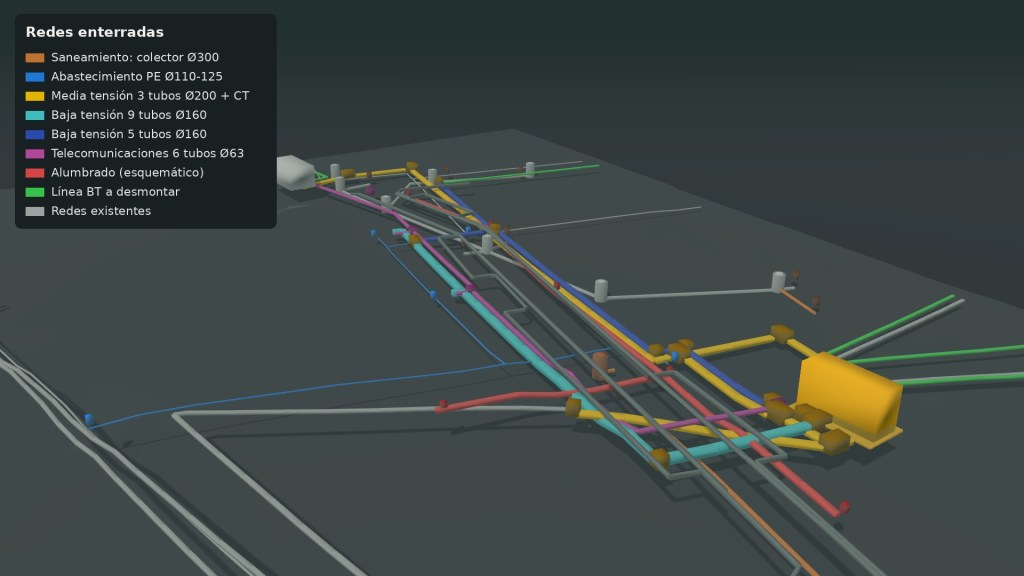
Task: Select 'Baja tensión 5 tubos Ø160' legend text
Action: [x=129, y=135]
